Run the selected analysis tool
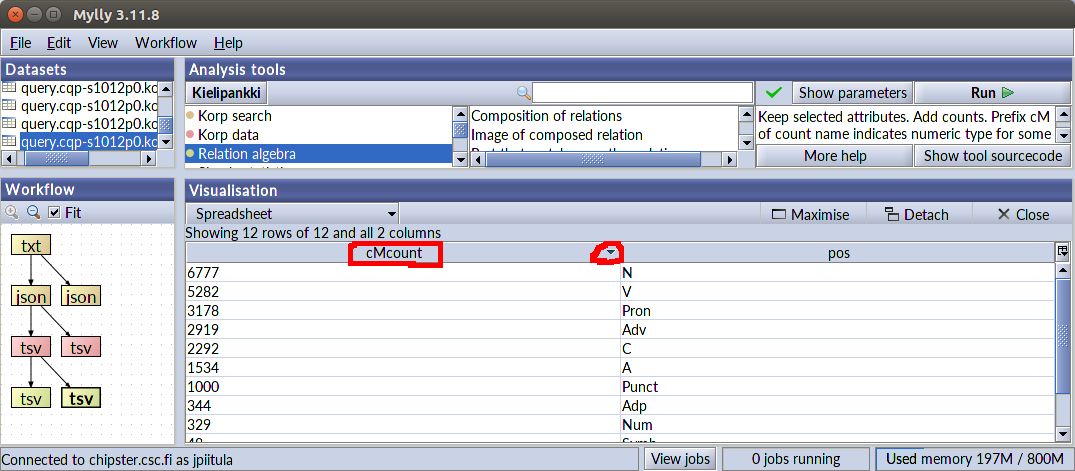 tap(991, 93)
